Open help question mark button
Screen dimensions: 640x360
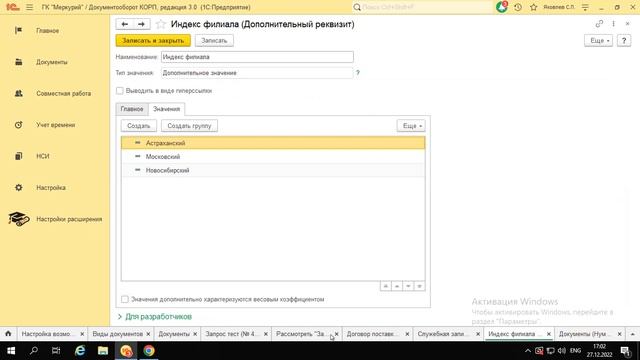coord(624,40)
